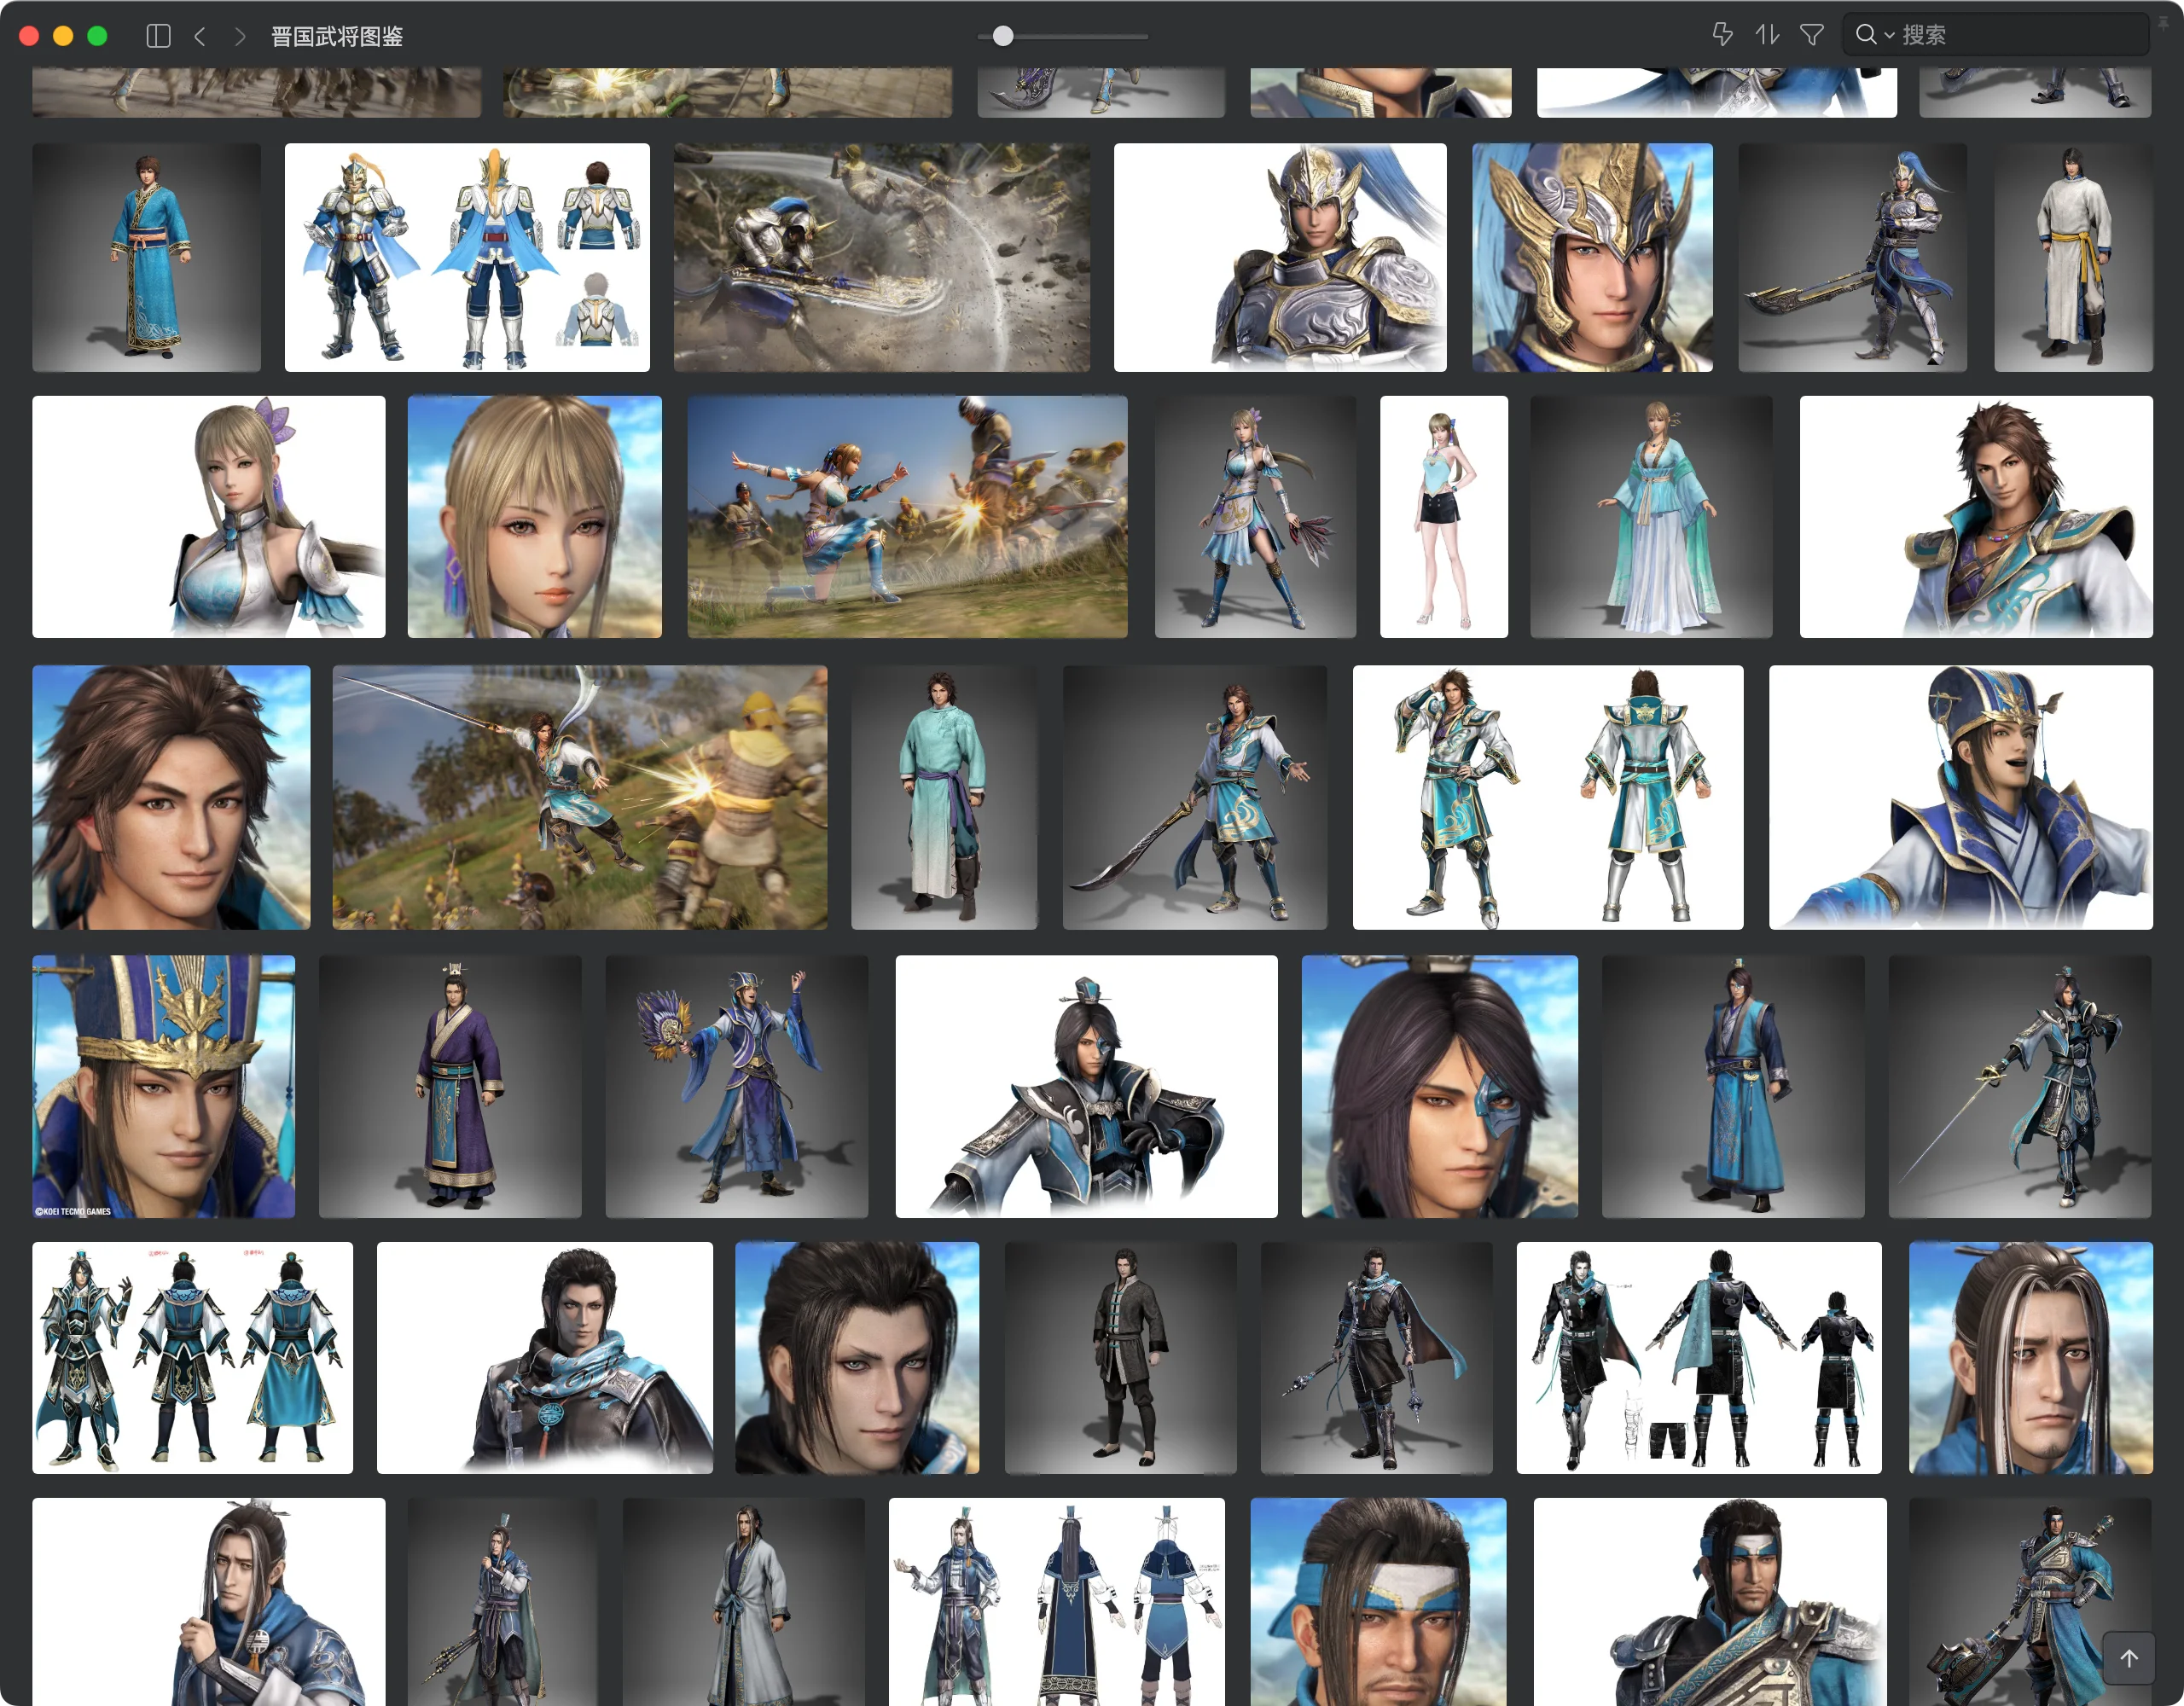The width and height of the screenshot is (2184, 1706).
Task: Open brown-haired man face close-up
Action: click(171, 797)
